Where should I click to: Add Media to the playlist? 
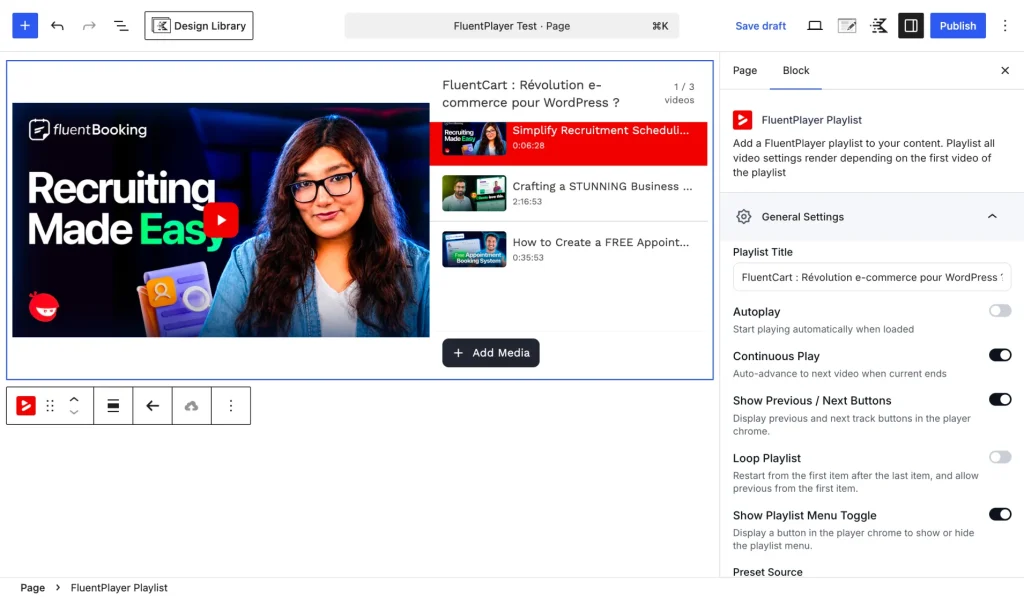[x=490, y=353]
